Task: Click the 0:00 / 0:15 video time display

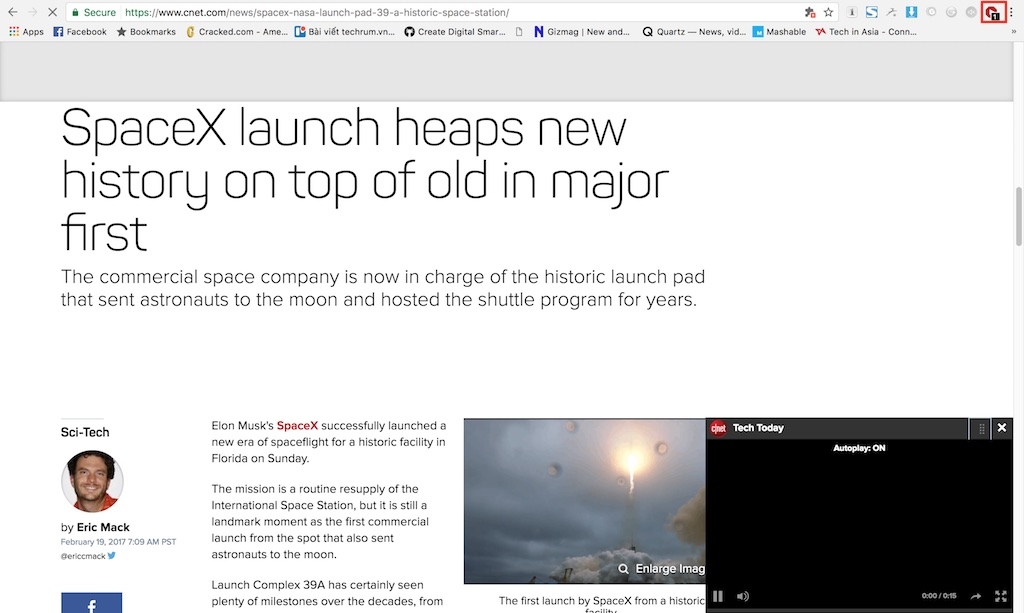Action: coord(939,595)
